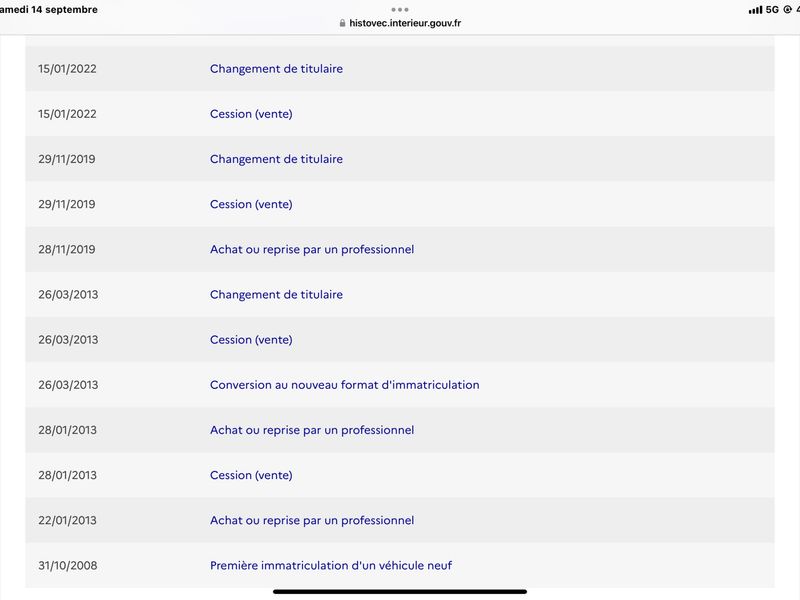
Task: Select 22/01/2013 Achat ou reprise par un professionnel
Action: click(400, 520)
